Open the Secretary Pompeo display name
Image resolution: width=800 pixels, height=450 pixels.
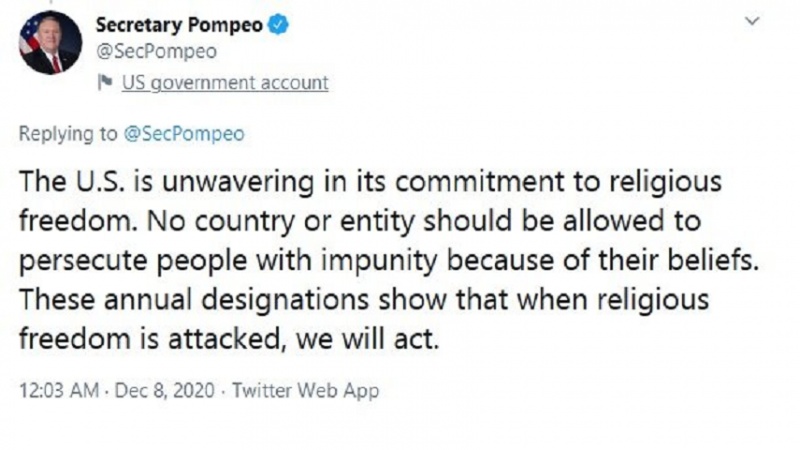coord(179,24)
